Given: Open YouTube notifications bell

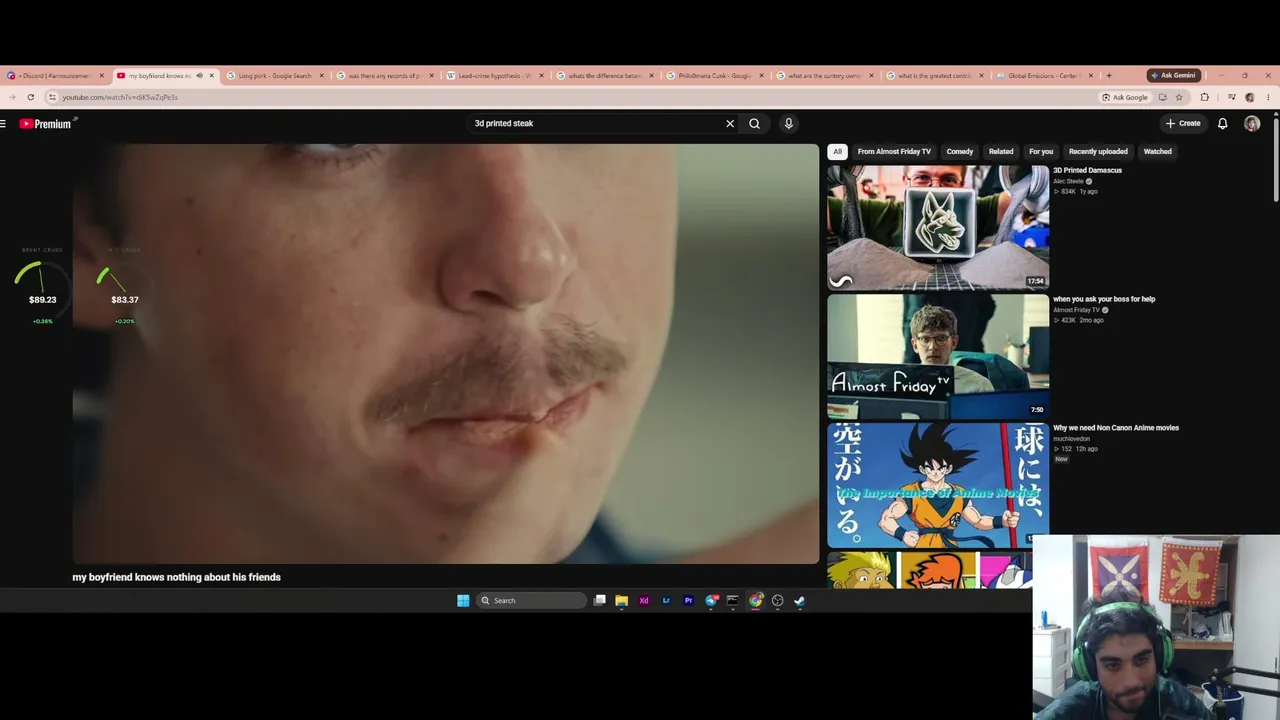Looking at the screenshot, I should pyautogui.click(x=1222, y=124).
